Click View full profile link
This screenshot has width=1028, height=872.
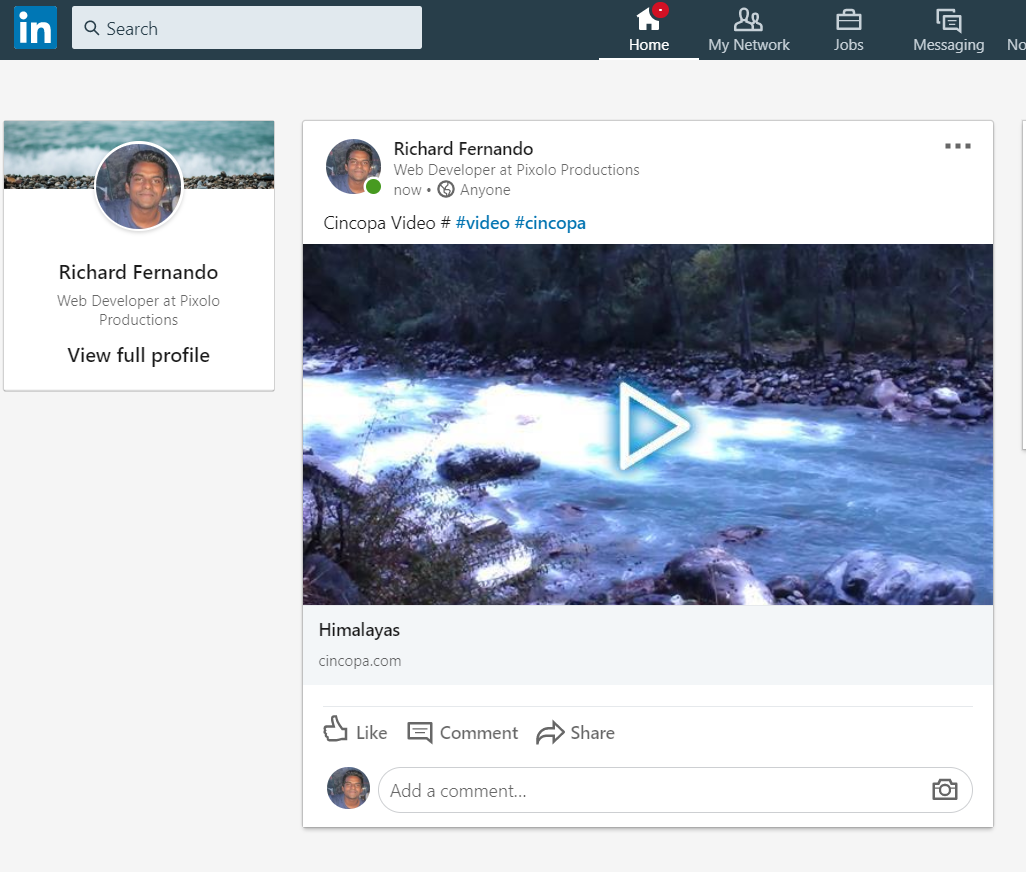tap(139, 355)
